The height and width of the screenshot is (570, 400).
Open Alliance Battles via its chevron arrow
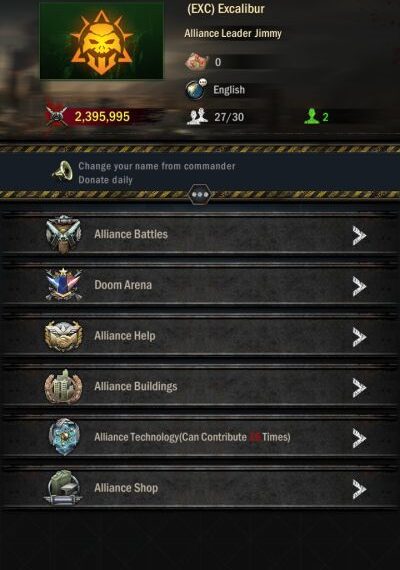(x=359, y=236)
